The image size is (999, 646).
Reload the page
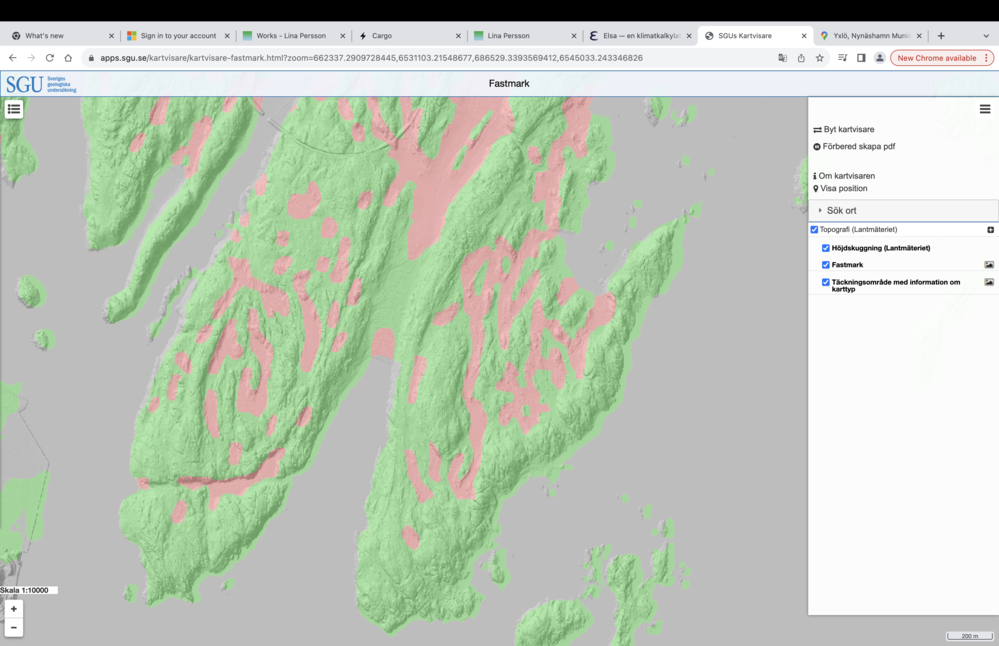[49, 58]
